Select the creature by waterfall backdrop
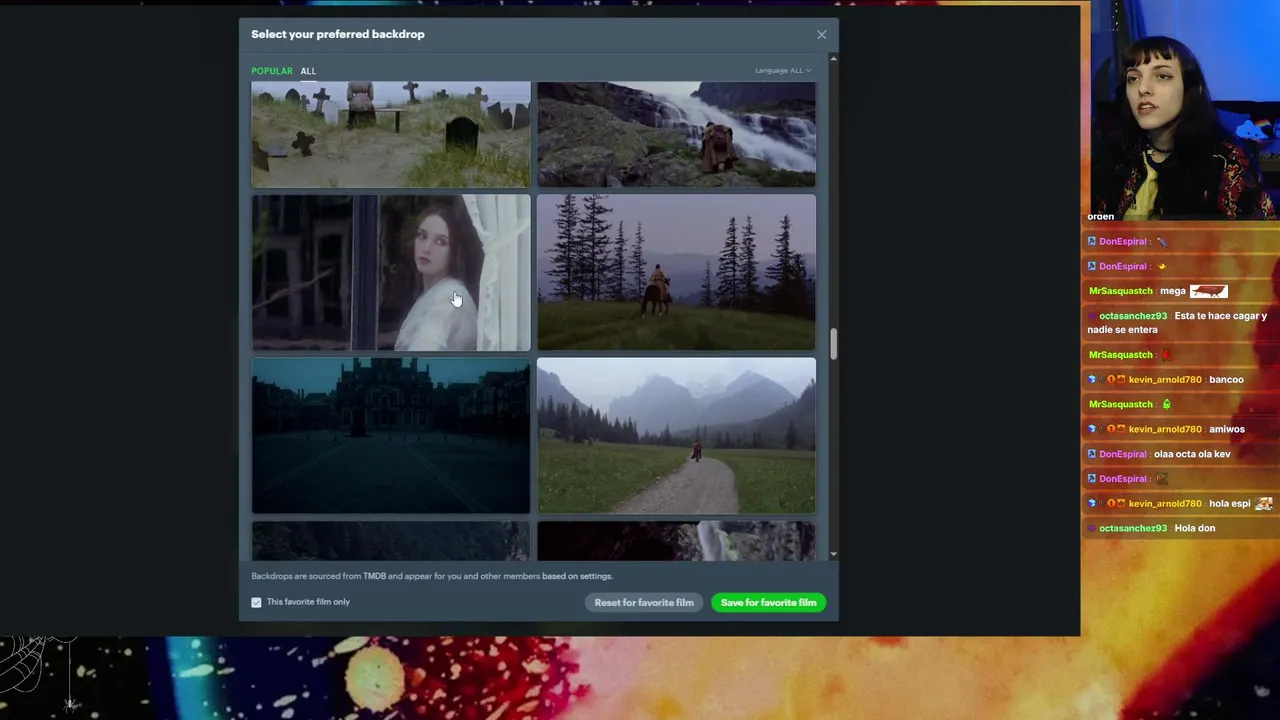The width and height of the screenshot is (1280, 720). tap(676, 134)
